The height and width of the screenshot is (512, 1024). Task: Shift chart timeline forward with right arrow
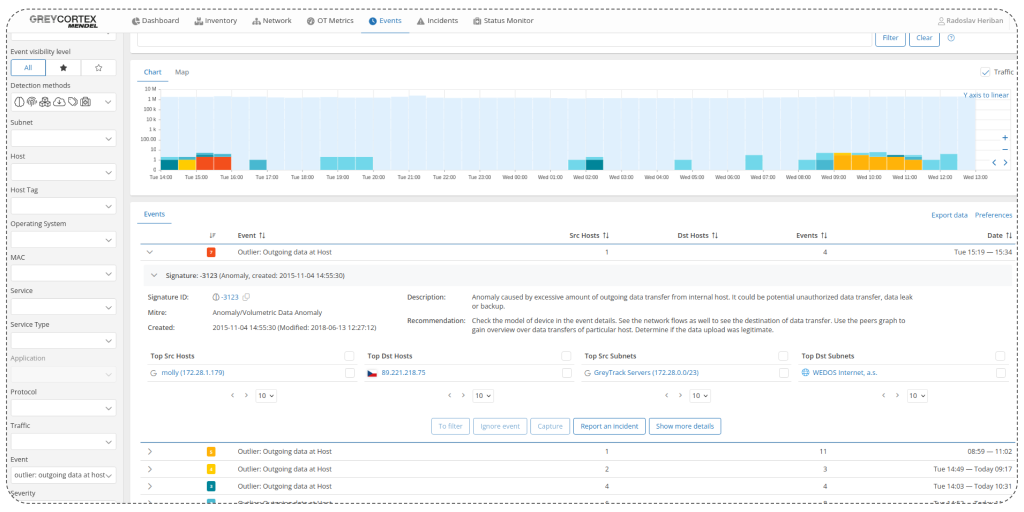coord(1005,162)
